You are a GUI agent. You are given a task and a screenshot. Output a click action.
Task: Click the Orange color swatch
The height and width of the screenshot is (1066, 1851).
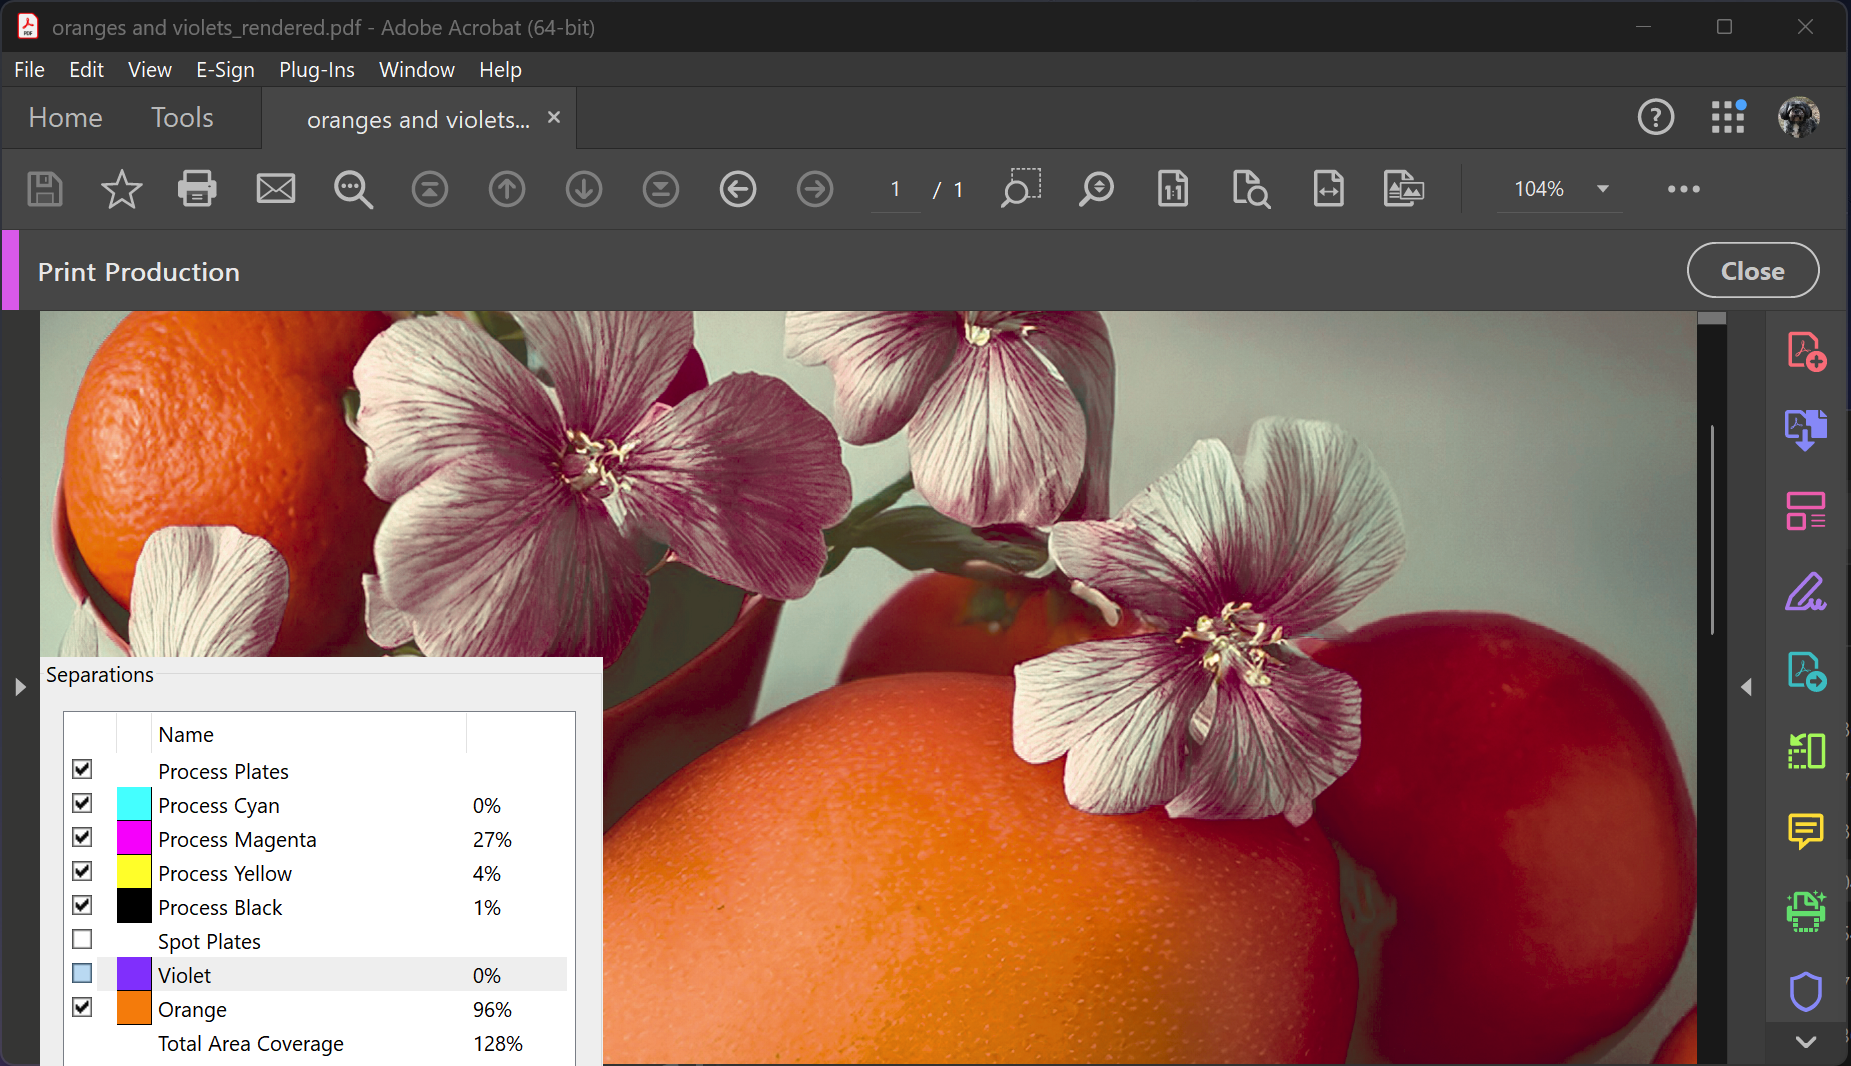[x=134, y=1008]
